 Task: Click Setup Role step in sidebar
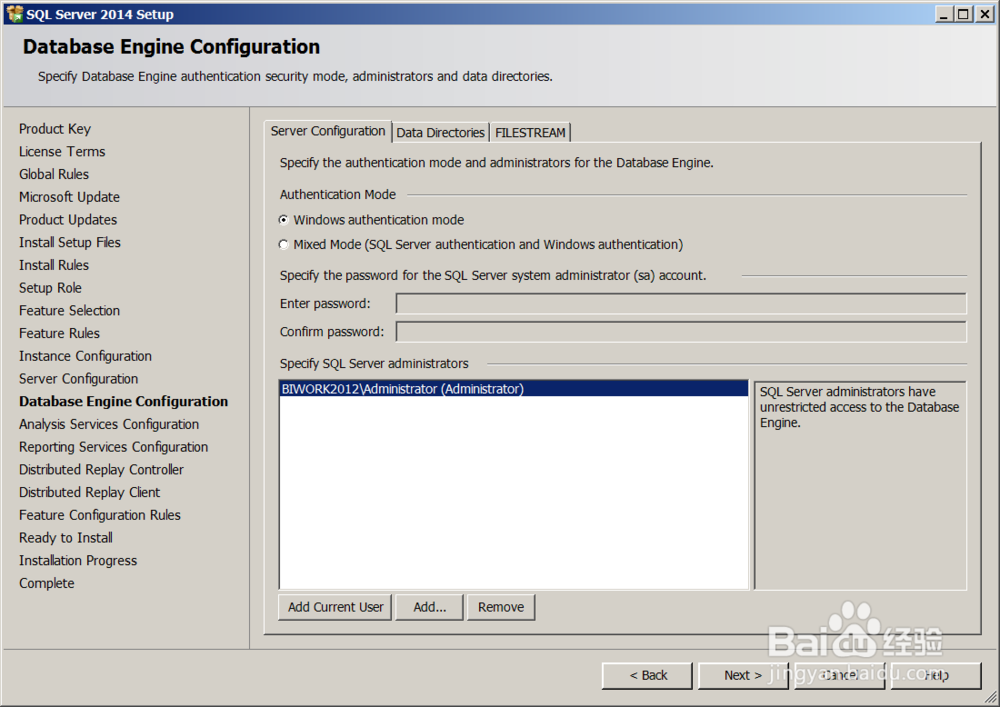tap(50, 288)
